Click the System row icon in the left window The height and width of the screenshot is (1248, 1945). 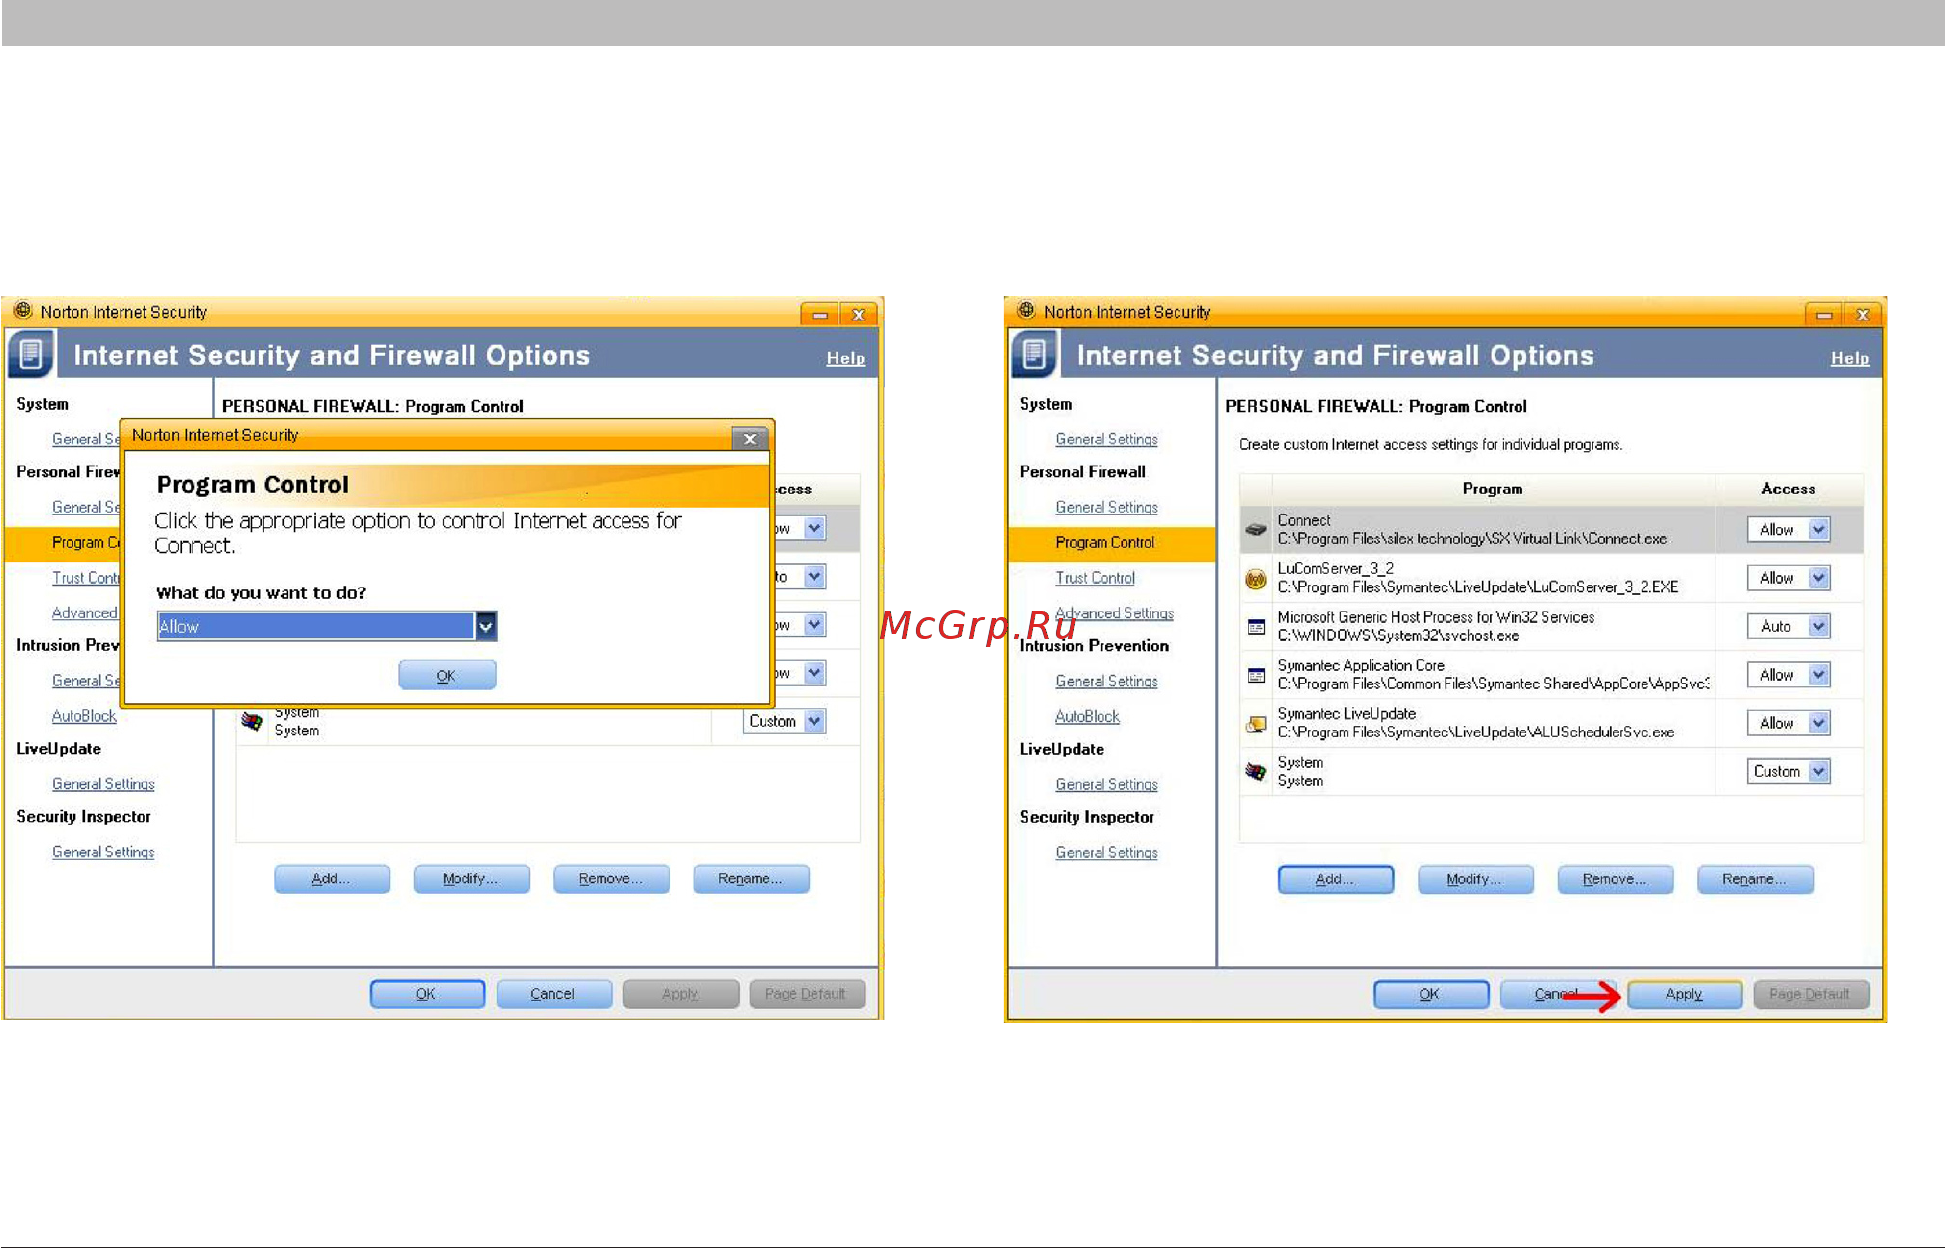tap(252, 721)
